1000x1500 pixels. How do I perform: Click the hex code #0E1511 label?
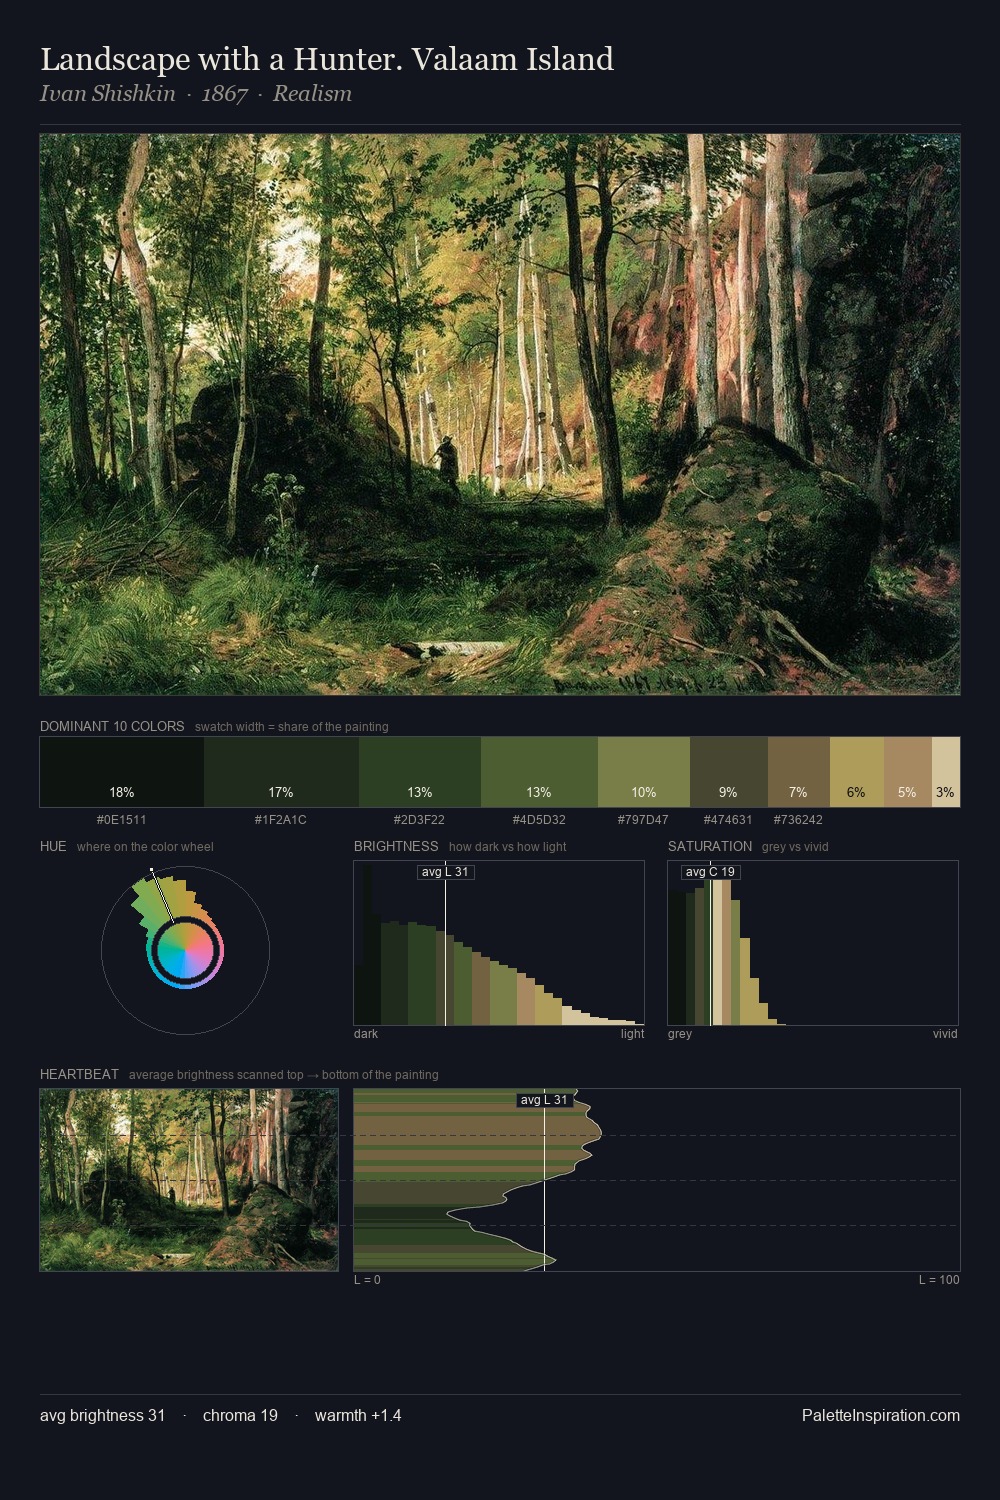click(x=122, y=820)
